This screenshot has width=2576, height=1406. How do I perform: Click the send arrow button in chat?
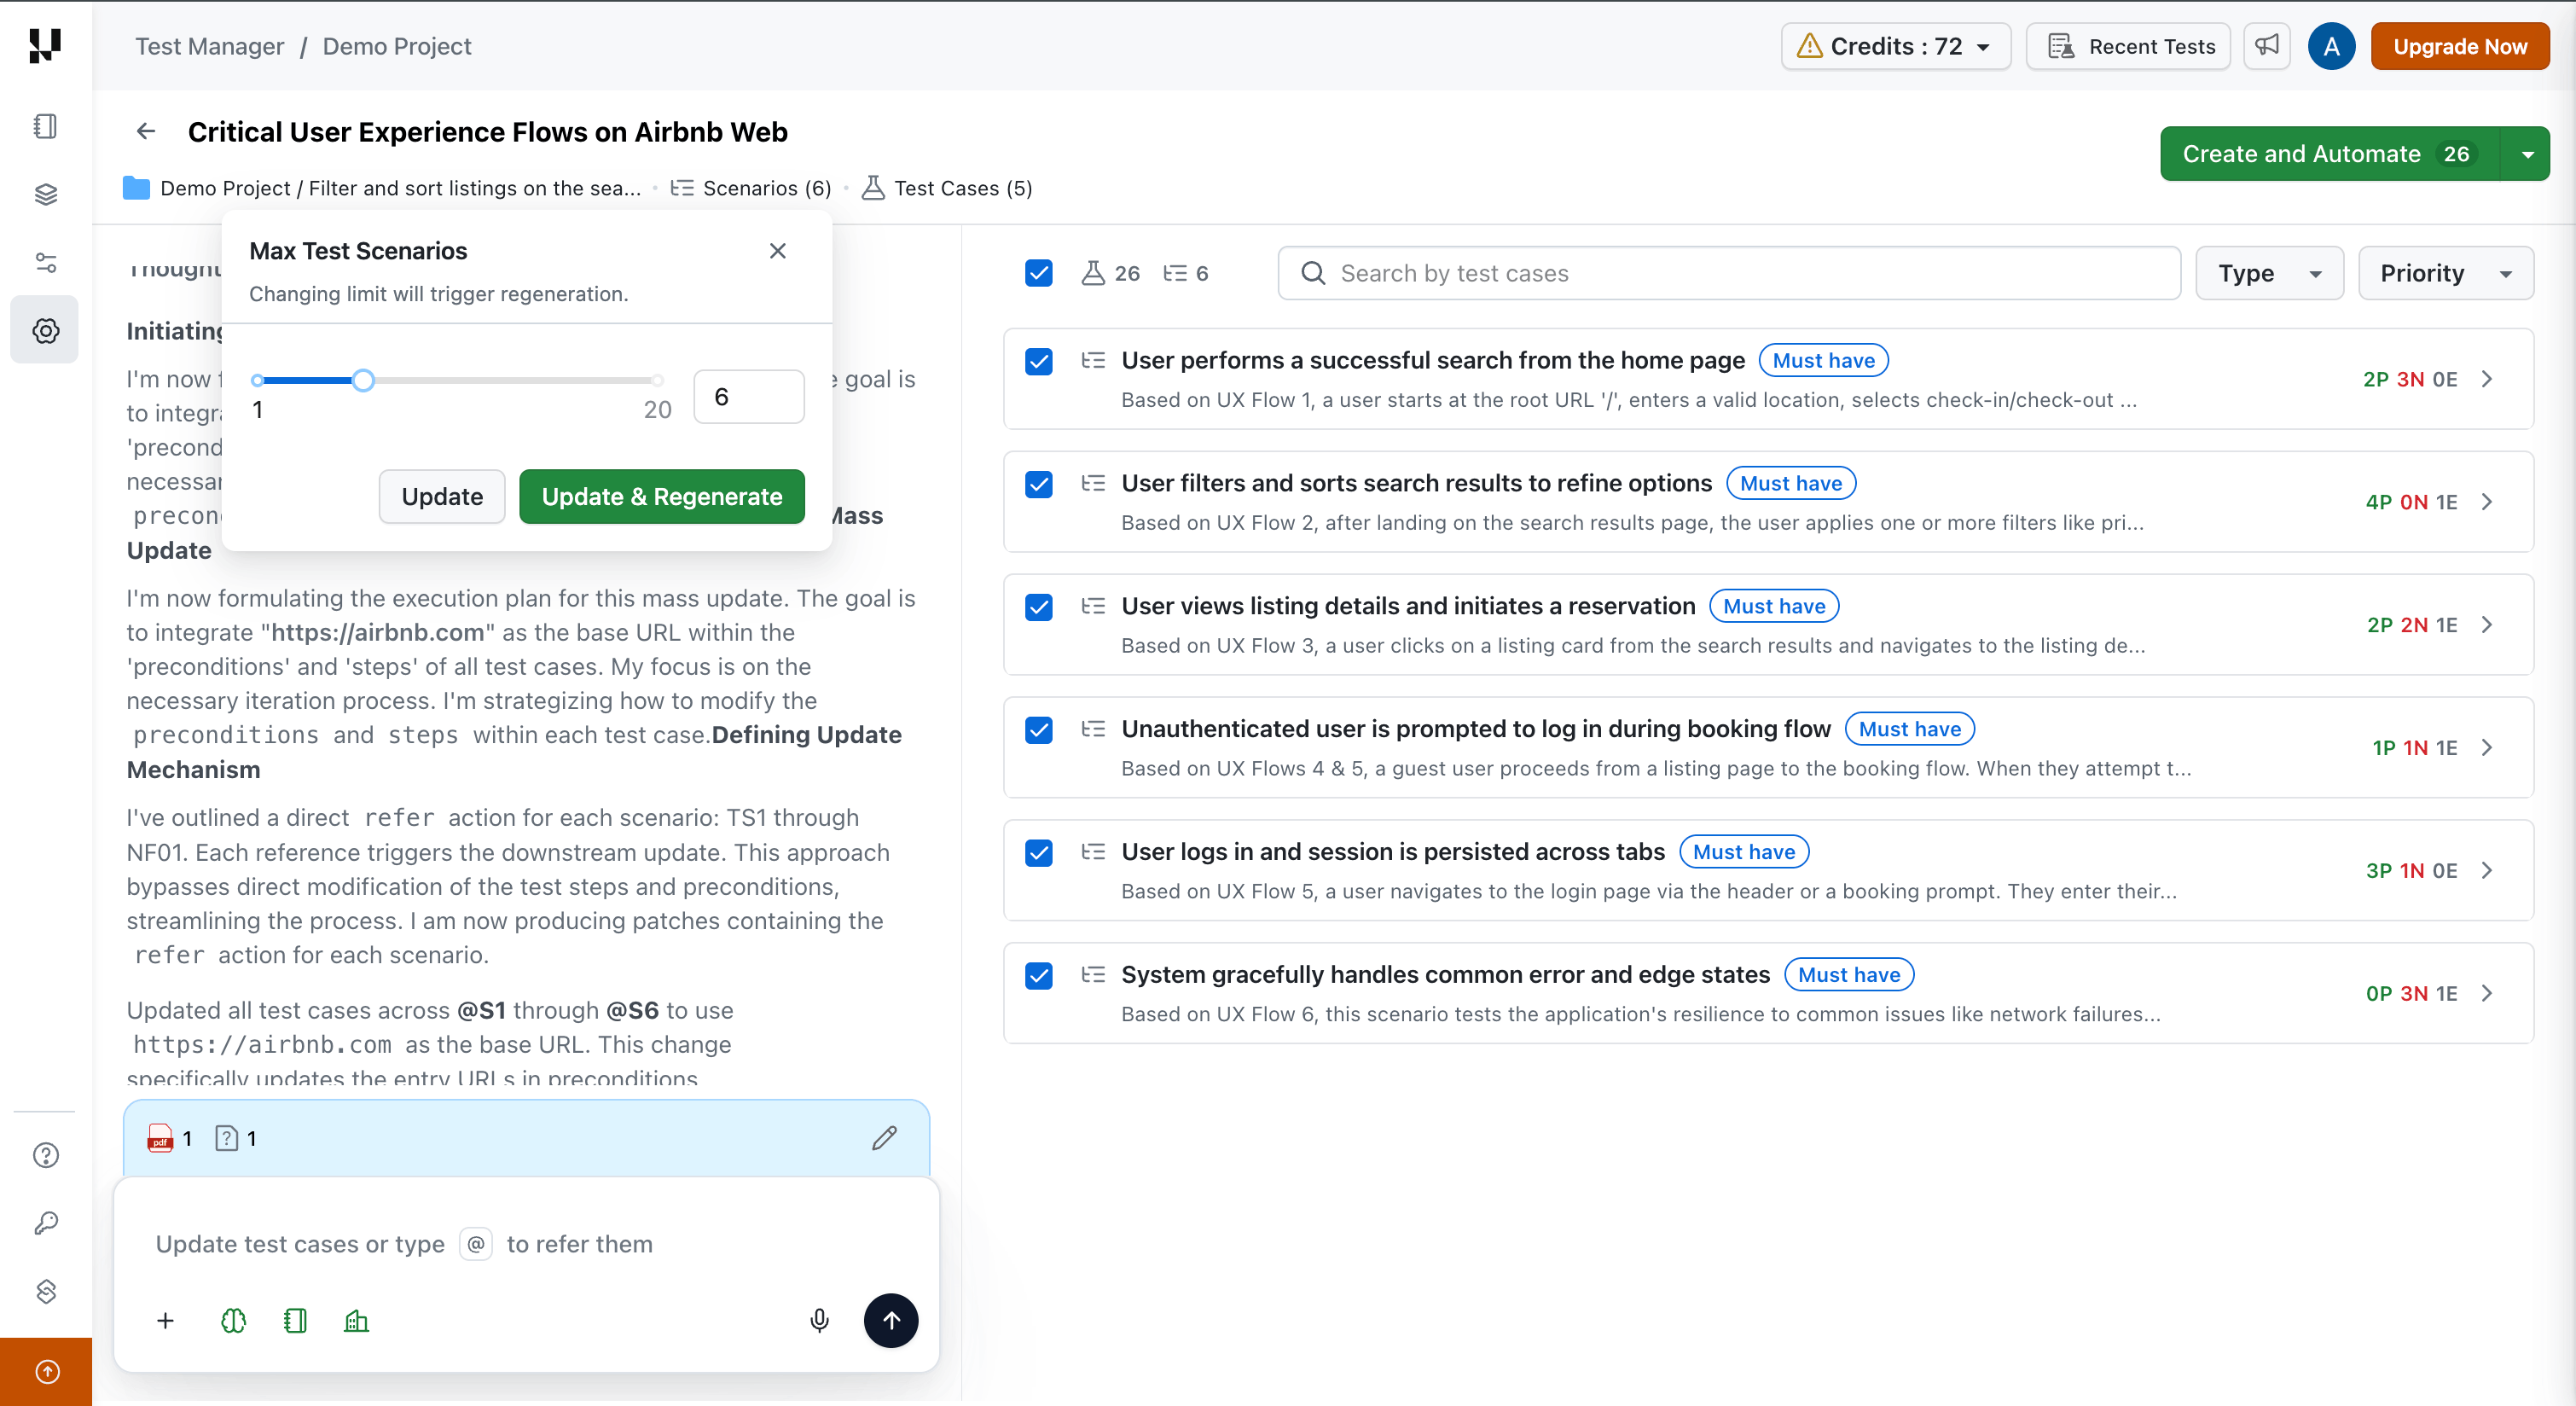tap(890, 1321)
